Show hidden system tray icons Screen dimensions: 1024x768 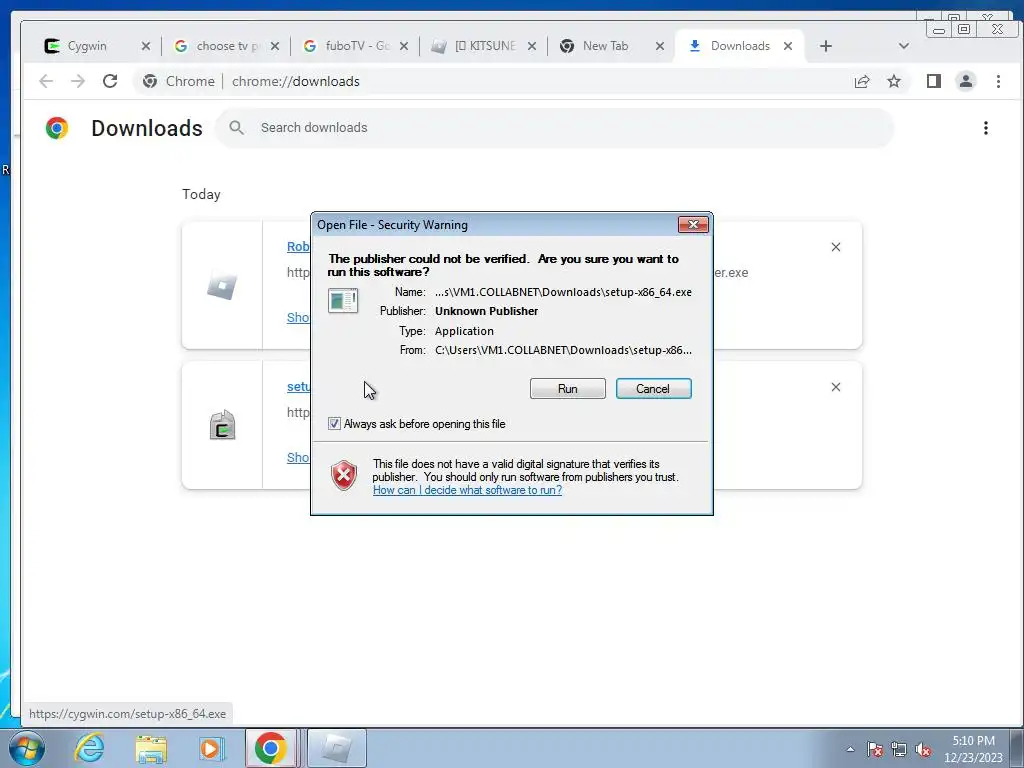coord(850,749)
